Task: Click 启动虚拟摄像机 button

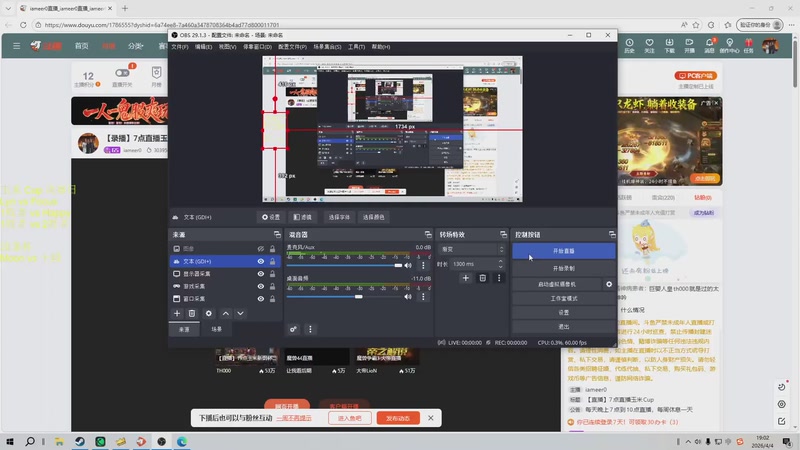Action: 557,284
